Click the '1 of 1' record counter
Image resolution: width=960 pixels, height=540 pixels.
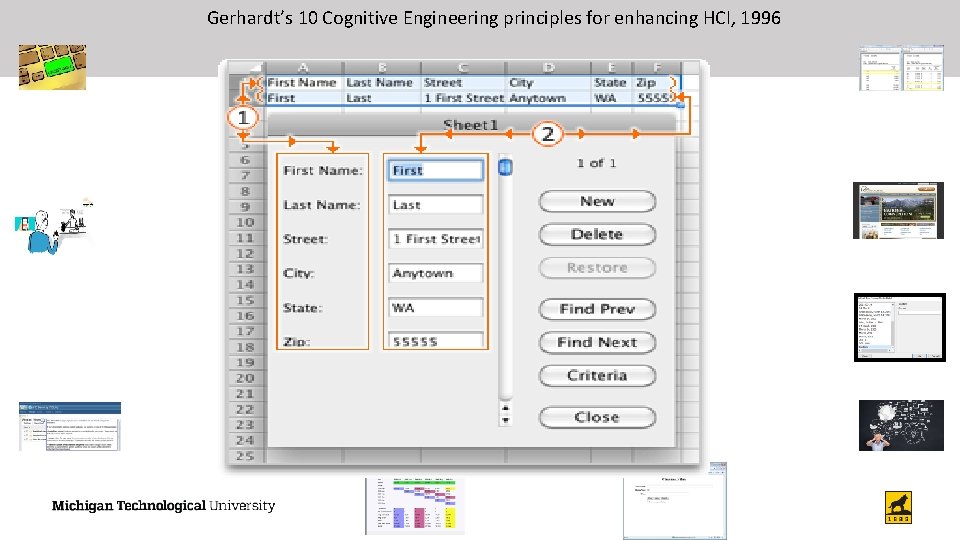pos(596,163)
